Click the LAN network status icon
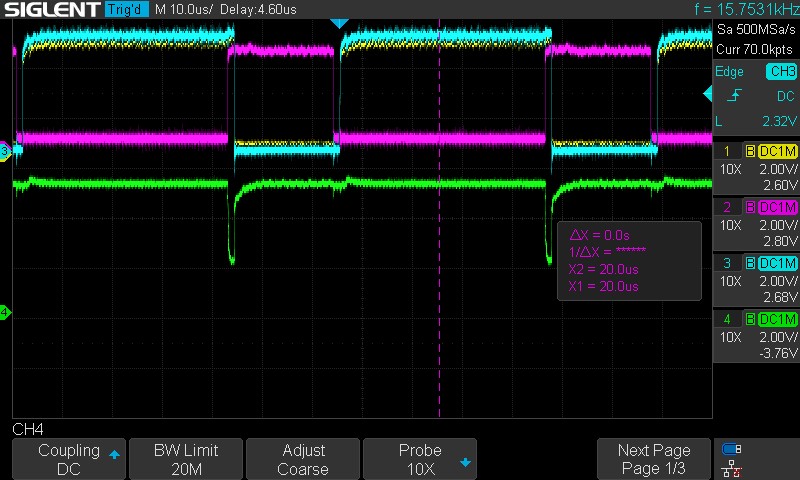 point(731,468)
